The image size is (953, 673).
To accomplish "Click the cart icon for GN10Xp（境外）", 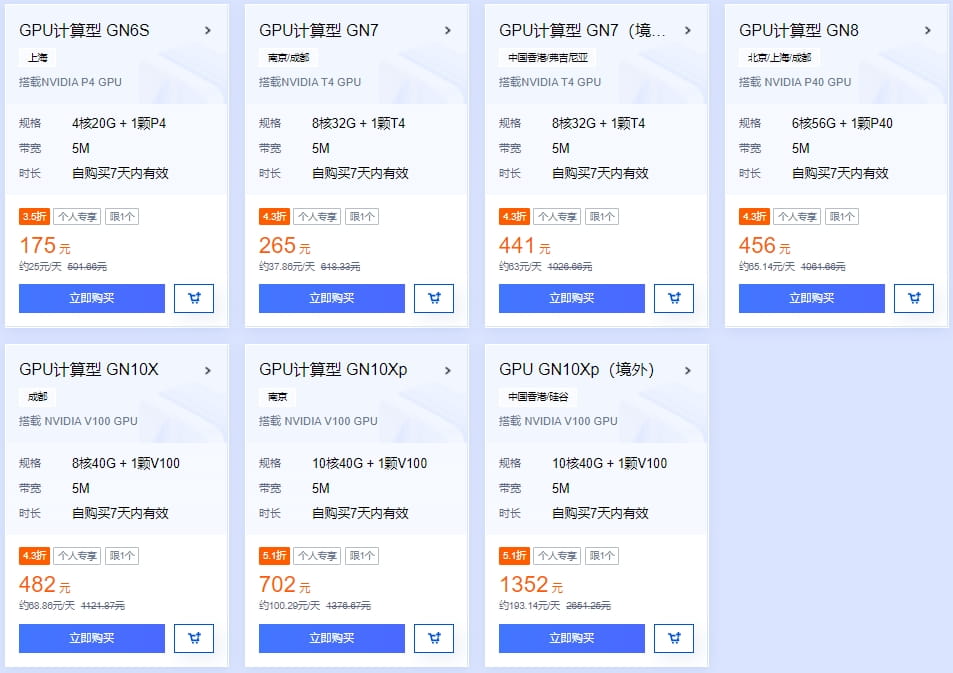I will [673, 638].
